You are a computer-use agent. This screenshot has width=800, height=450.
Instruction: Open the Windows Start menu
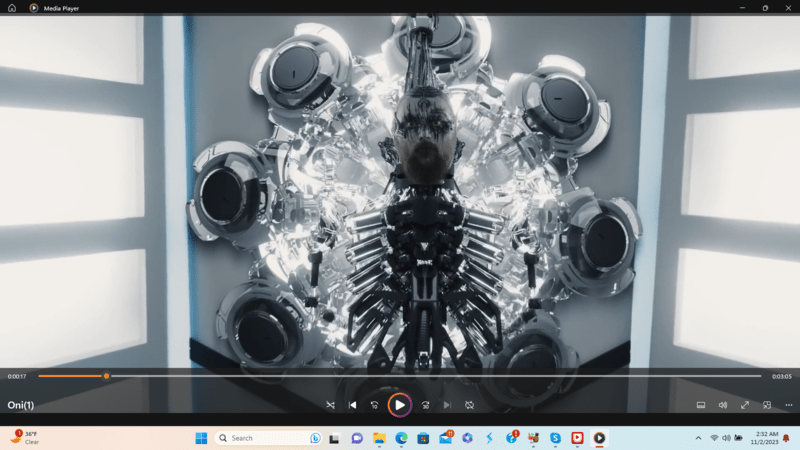click(201, 438)
